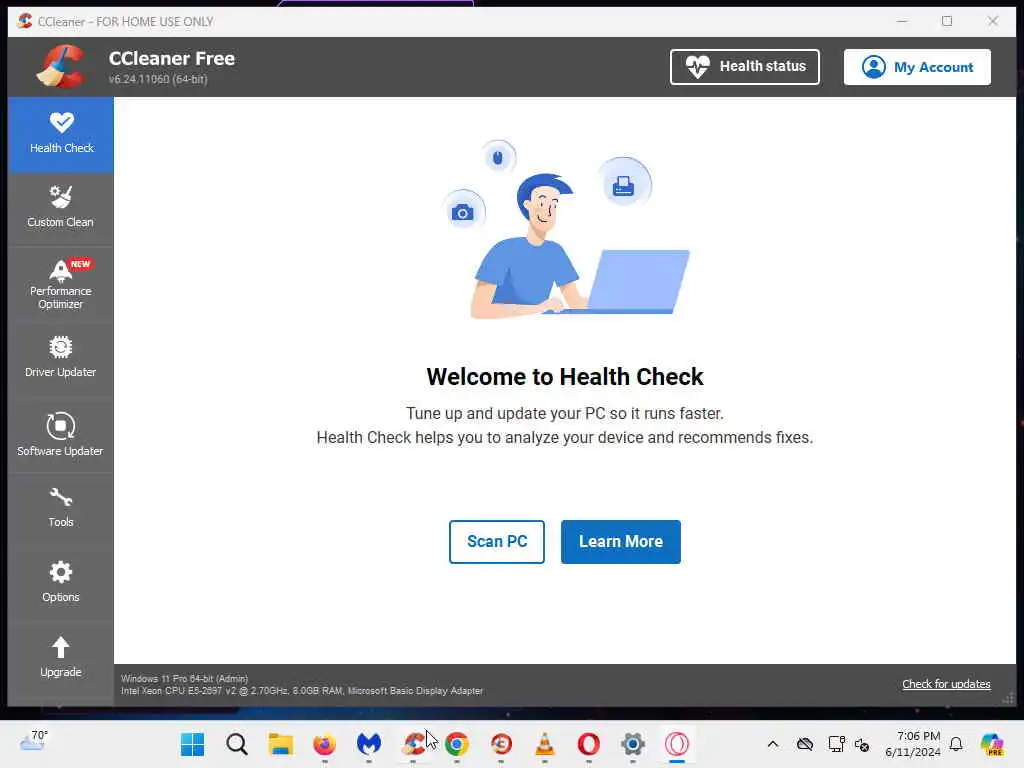The height and width of the screenshot is (768, 1024).
Task: Open the weather widget showing 70°
Action: click(x=34, y=741)
